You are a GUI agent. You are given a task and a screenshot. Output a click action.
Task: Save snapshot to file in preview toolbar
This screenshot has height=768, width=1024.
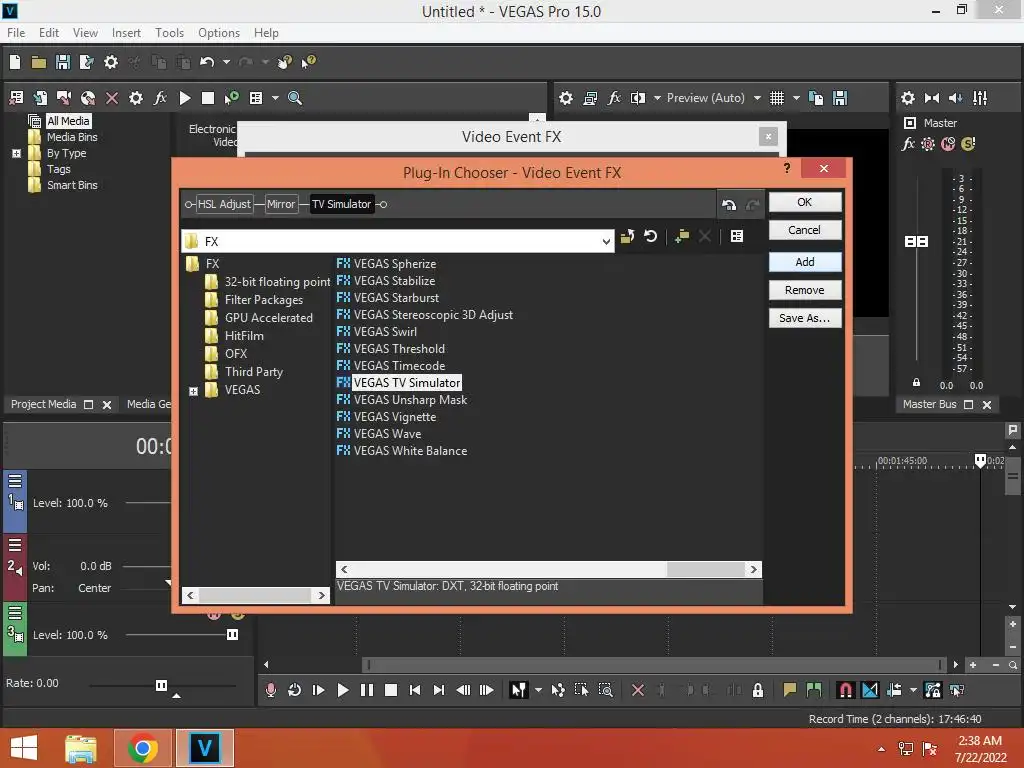(x=840, y=98)
